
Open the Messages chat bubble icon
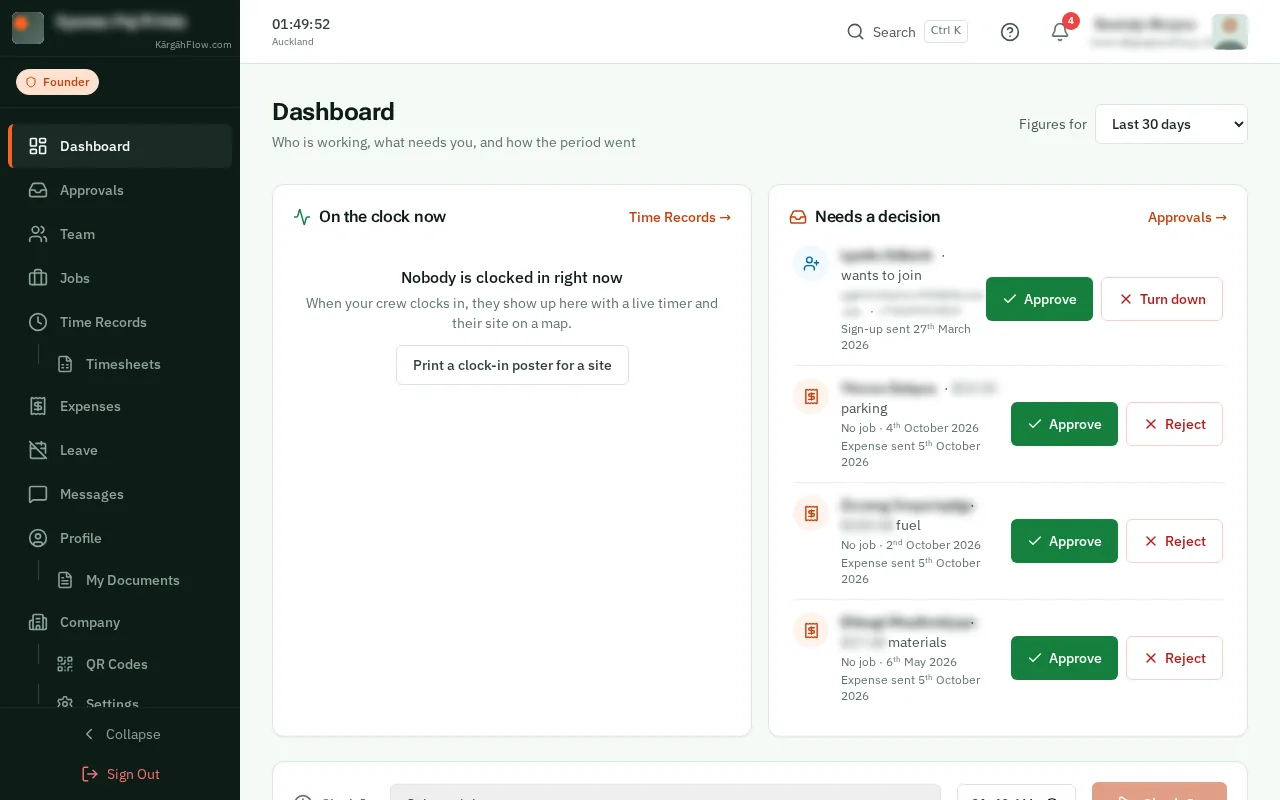click(x=38, y=494)
